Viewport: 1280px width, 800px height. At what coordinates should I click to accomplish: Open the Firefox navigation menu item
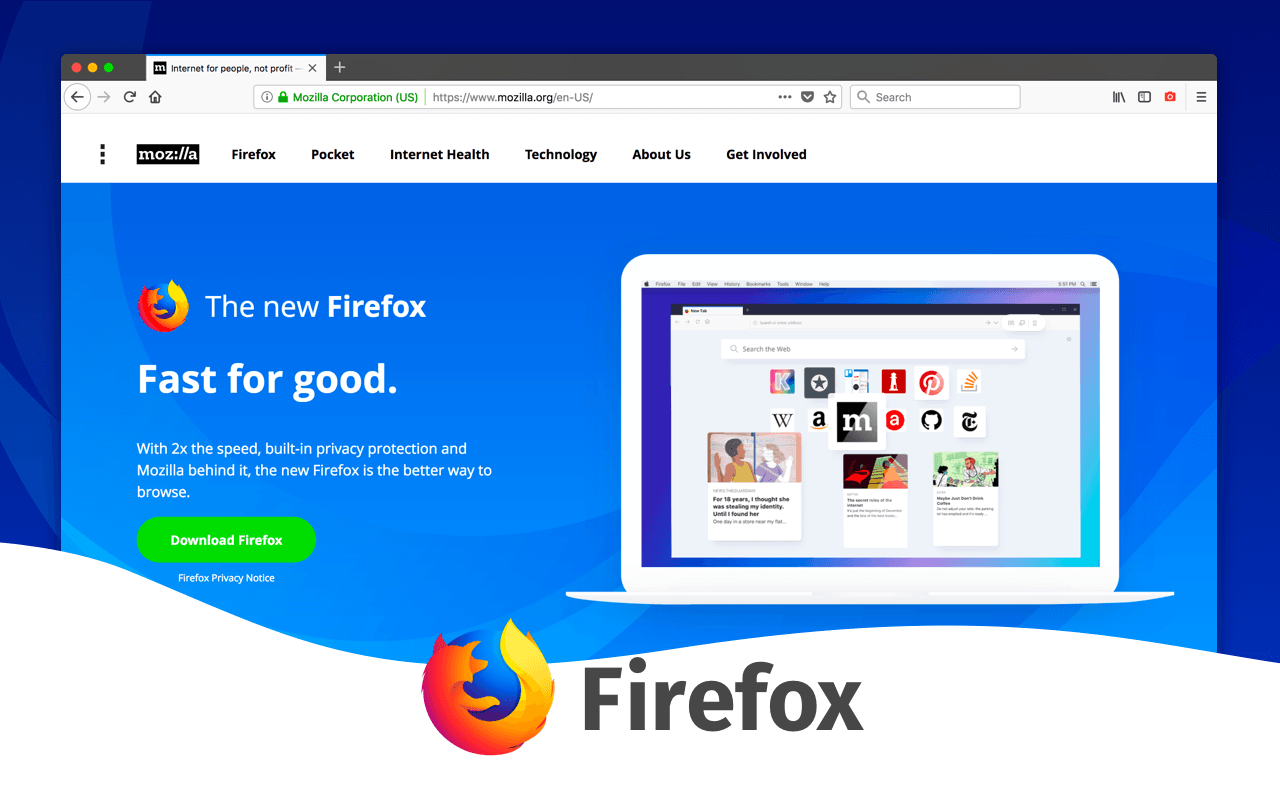(x=253, y=154)
